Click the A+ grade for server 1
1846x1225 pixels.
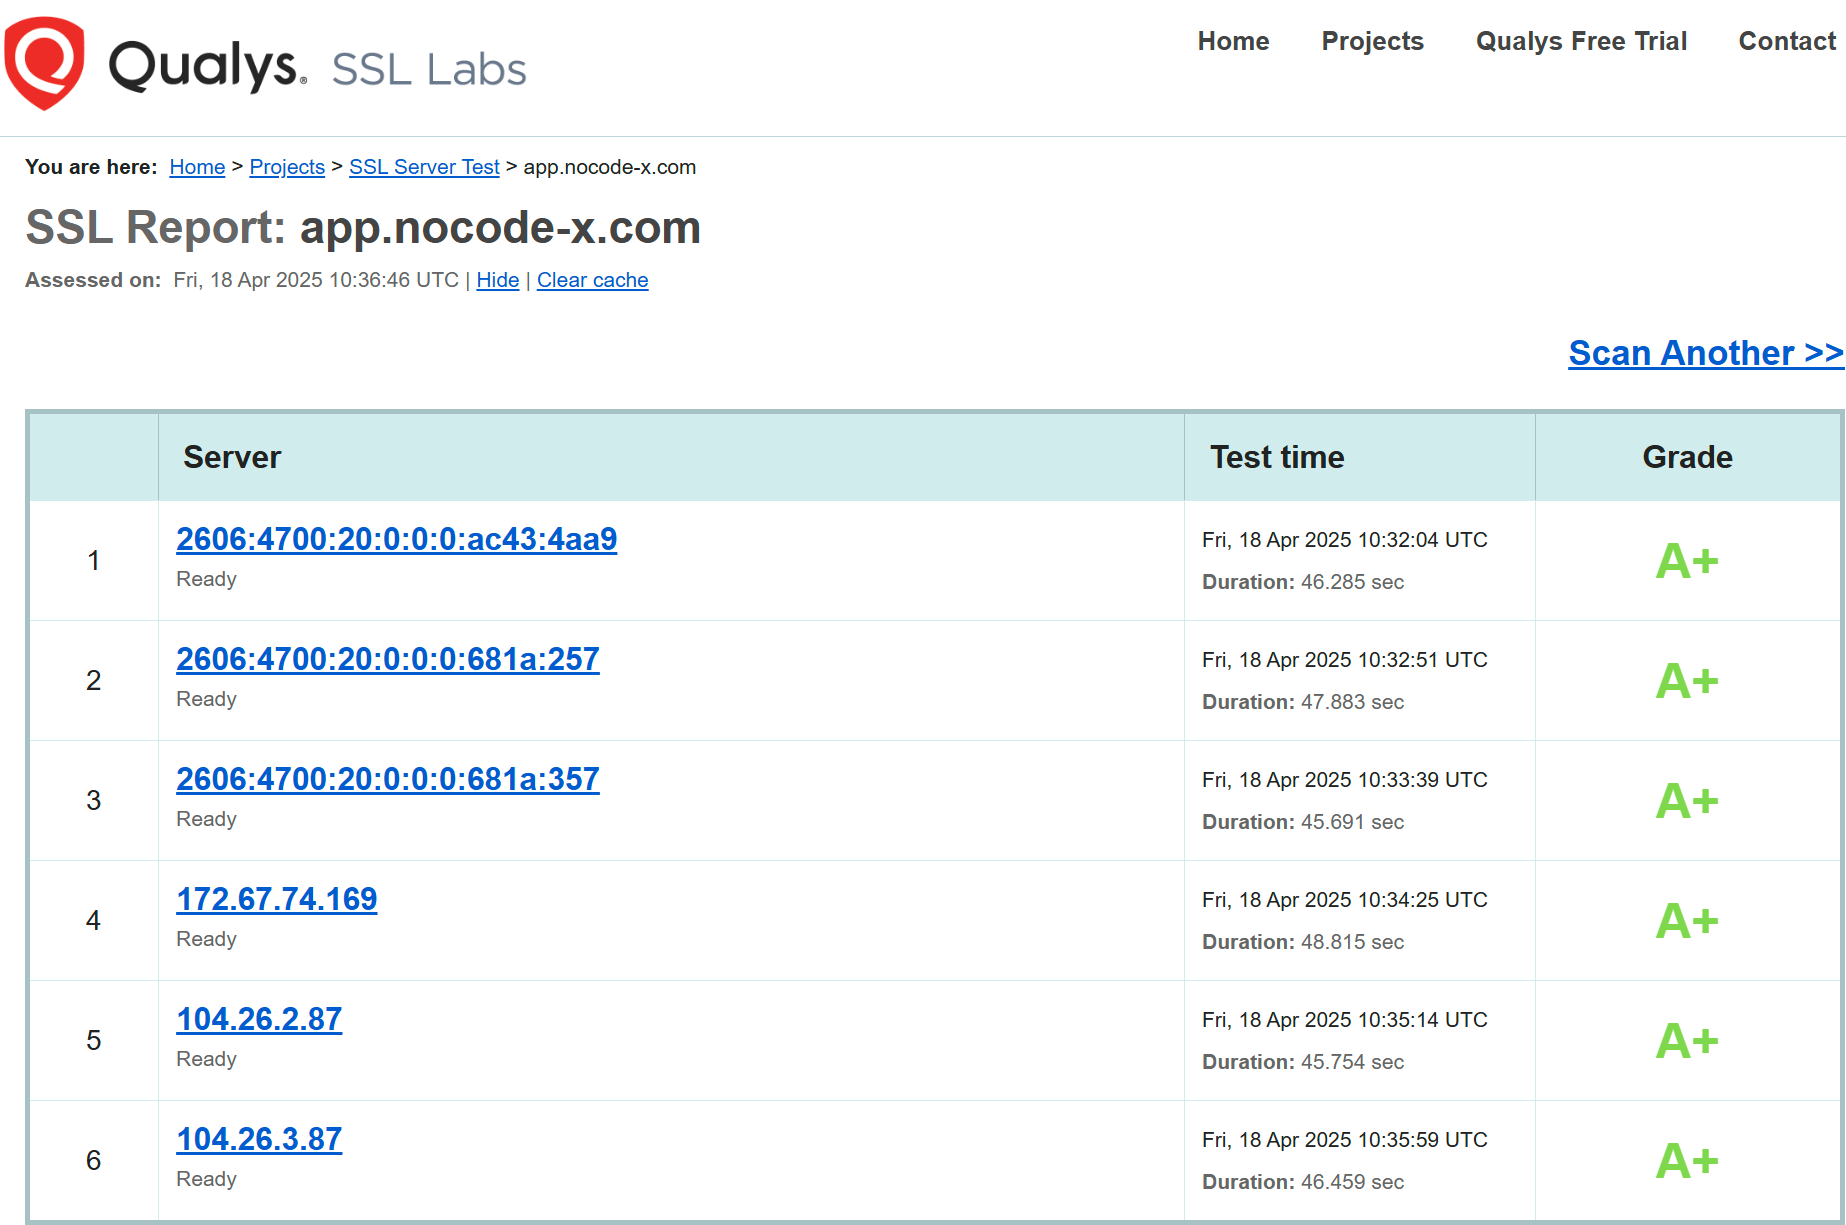point(1687,560)
